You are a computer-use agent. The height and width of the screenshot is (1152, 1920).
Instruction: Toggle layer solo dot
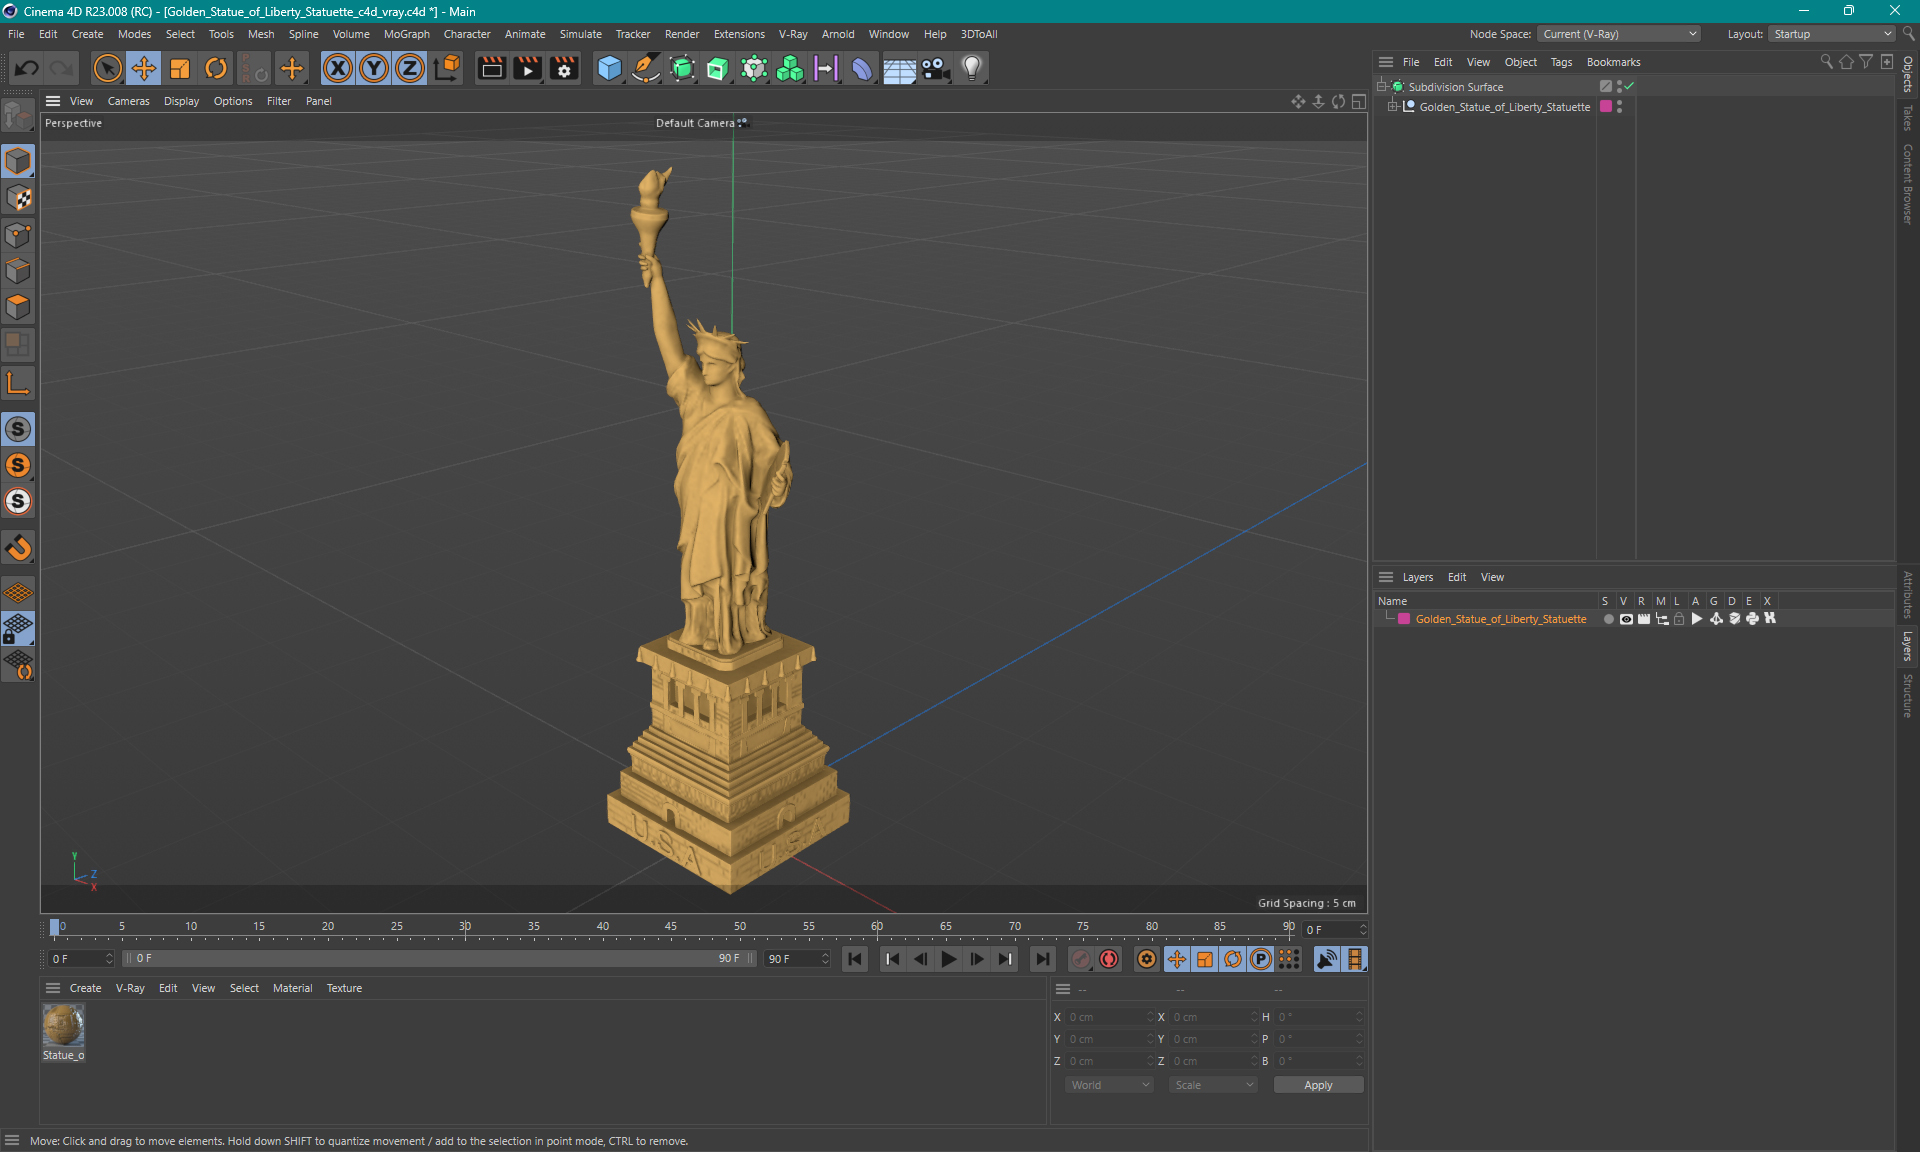tap(1608, 619)
